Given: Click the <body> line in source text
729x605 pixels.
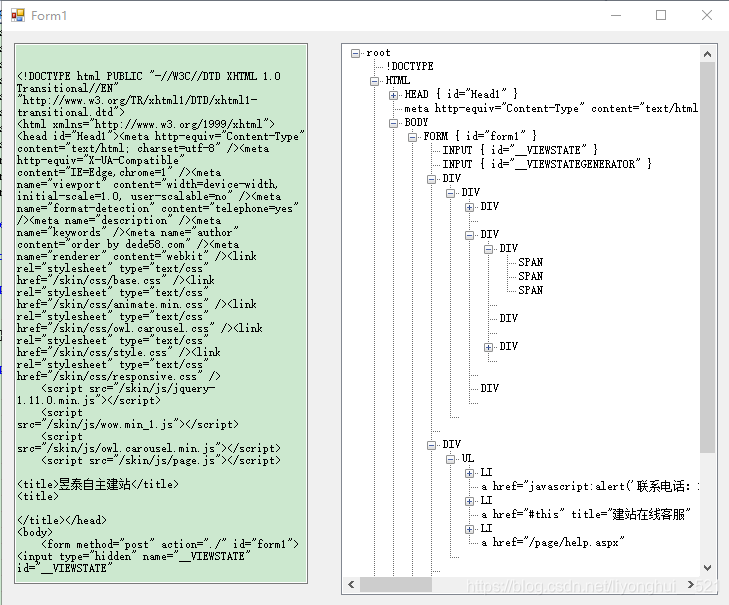Looking at the screenshot, I should [x=35, y=532].
